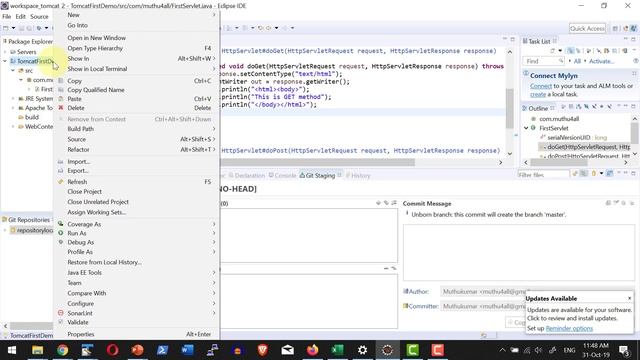Open the Reminder options link
The height and width of the screenshot is (360, 640).
point(569,329)
